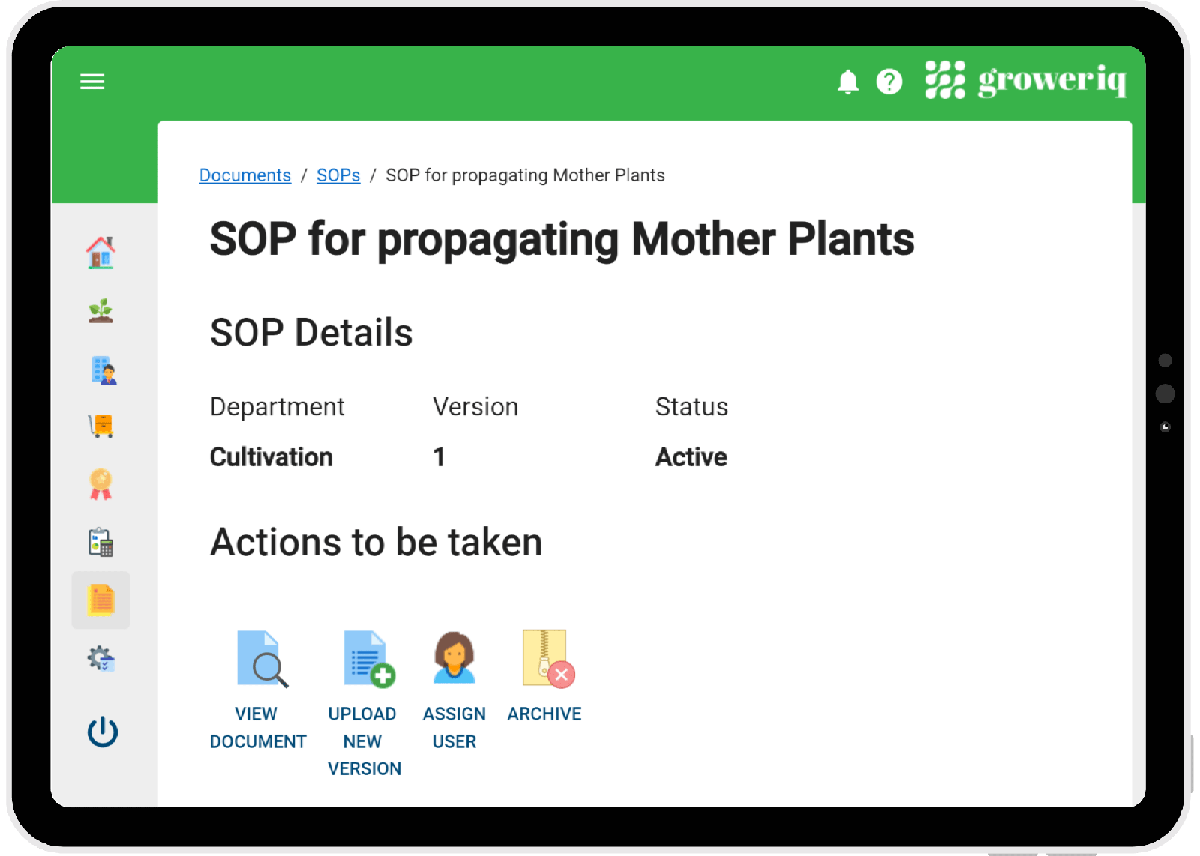Viewport: 1200px width, 856px height.
Task: Click the logout power icon
Action: (101, 731)
